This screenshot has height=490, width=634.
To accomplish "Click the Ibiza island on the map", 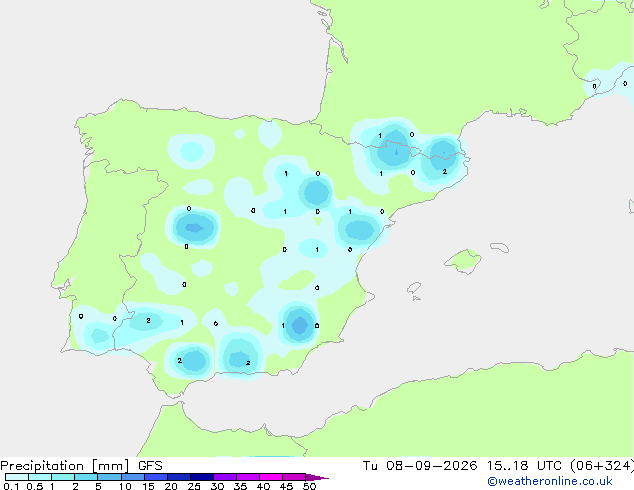I will click(x=414, y=288).
